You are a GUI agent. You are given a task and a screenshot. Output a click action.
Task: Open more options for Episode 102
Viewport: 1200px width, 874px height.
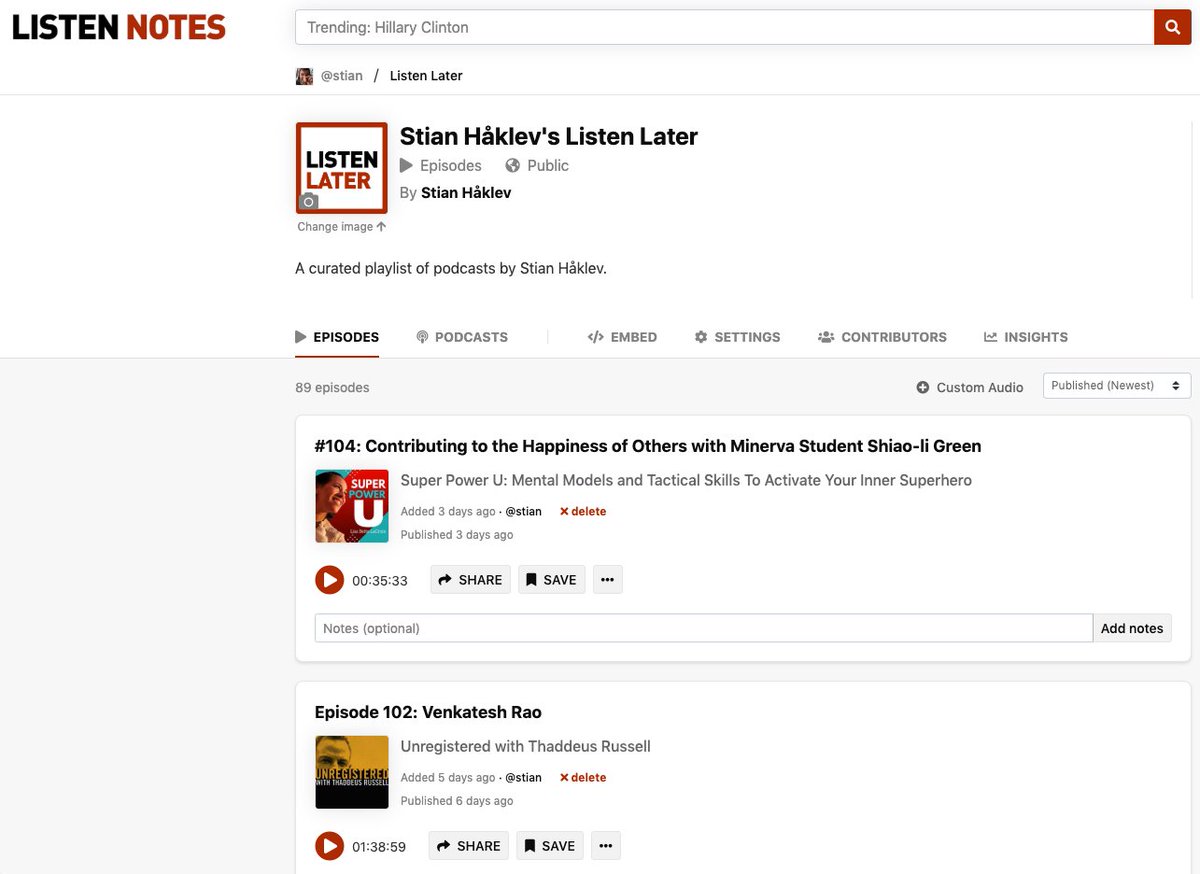pyautogui.click(x=606, y=846)
